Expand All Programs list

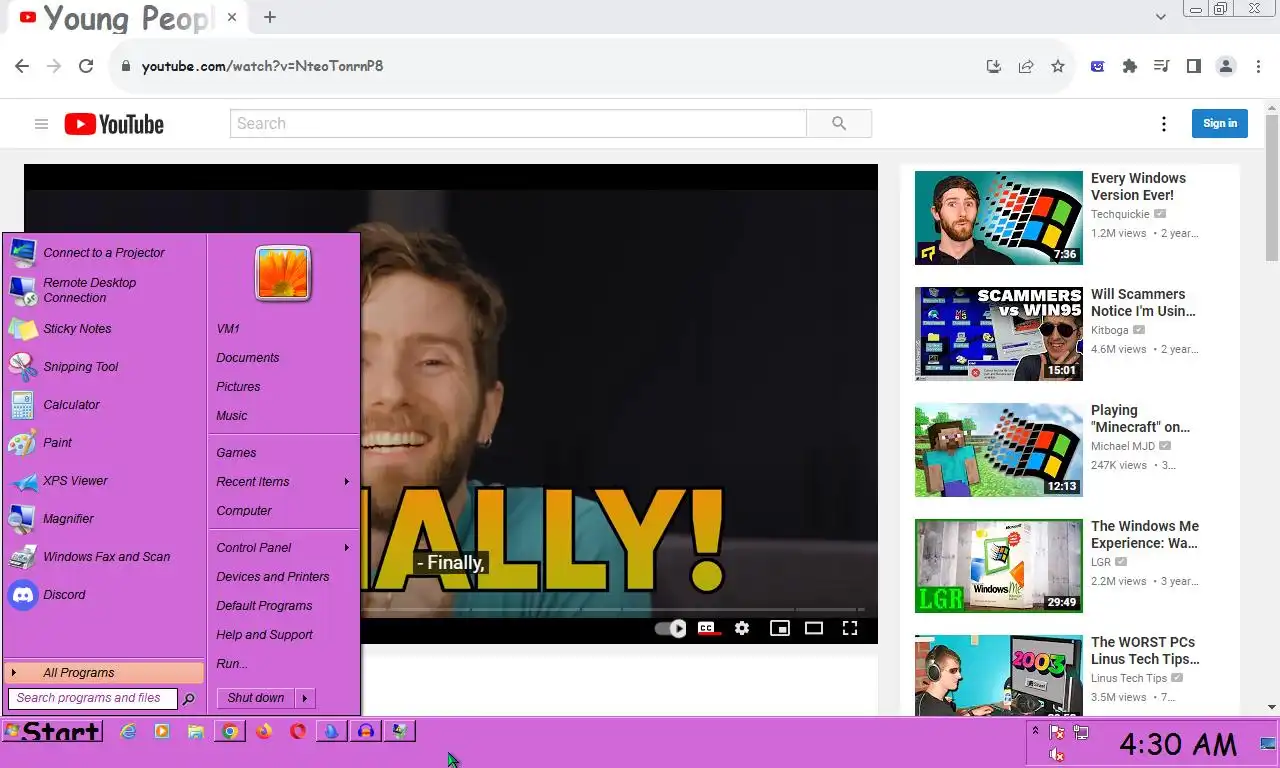[x=104, y=673]
